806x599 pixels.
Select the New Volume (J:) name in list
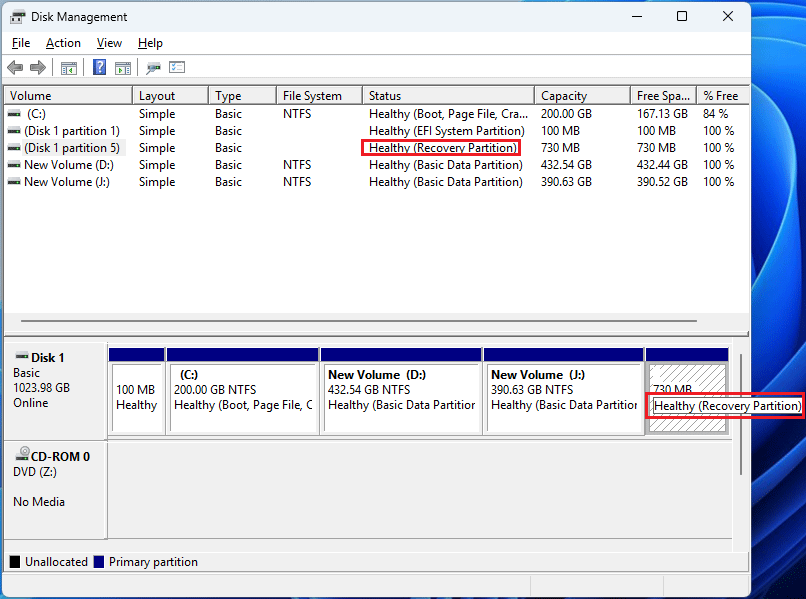pos(67,181)
